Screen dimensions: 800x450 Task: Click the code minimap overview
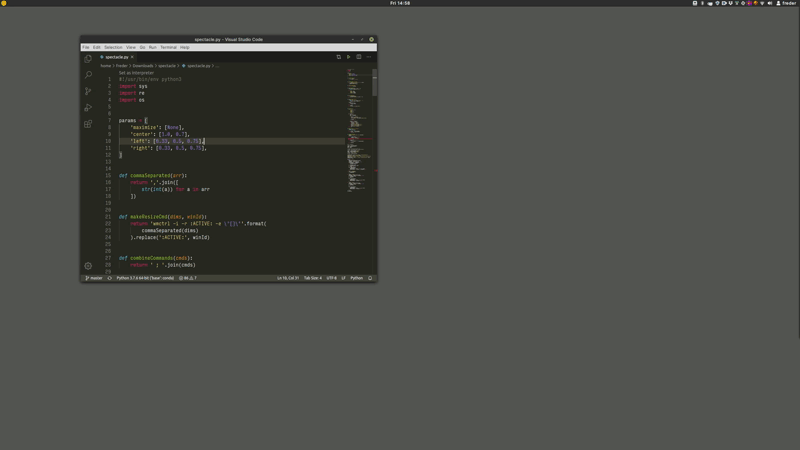(359, 130)
